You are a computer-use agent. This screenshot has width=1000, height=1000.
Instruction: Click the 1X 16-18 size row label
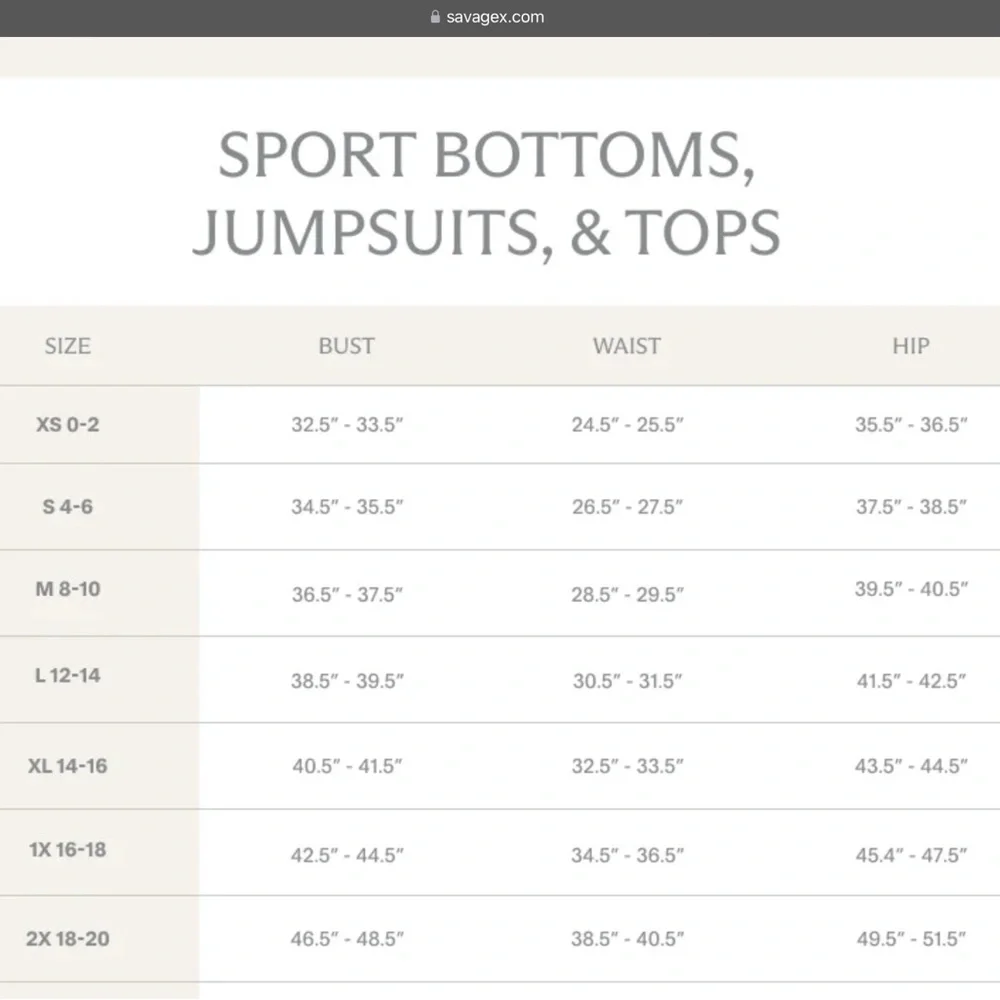(68, 850)
